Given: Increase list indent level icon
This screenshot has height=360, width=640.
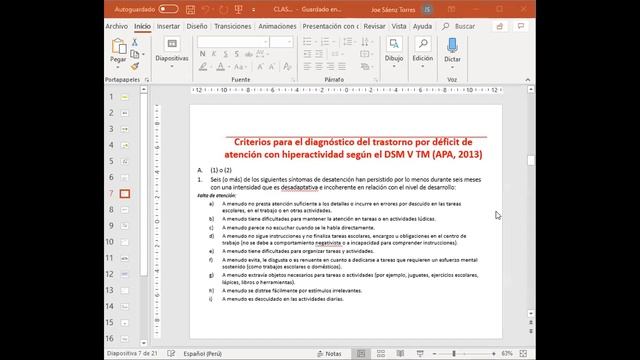Looking at the screenshot, I should (x=319, y=54).
